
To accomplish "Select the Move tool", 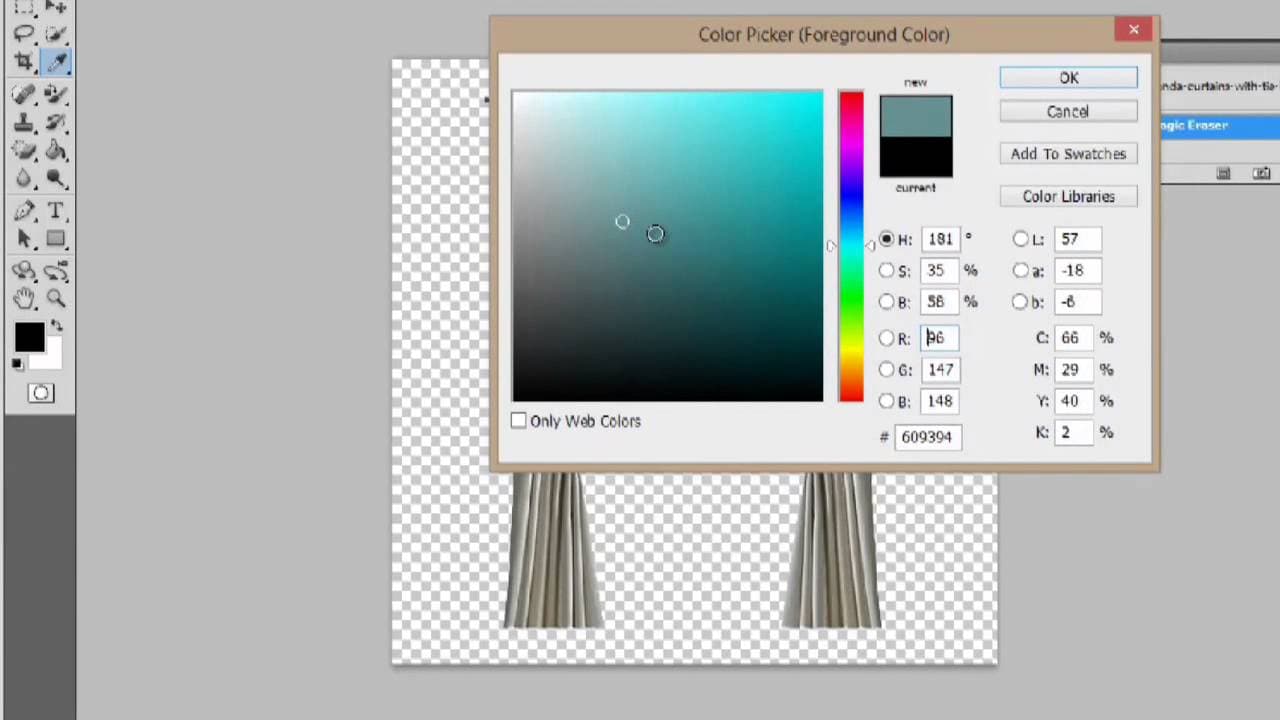I will point(56,7).
